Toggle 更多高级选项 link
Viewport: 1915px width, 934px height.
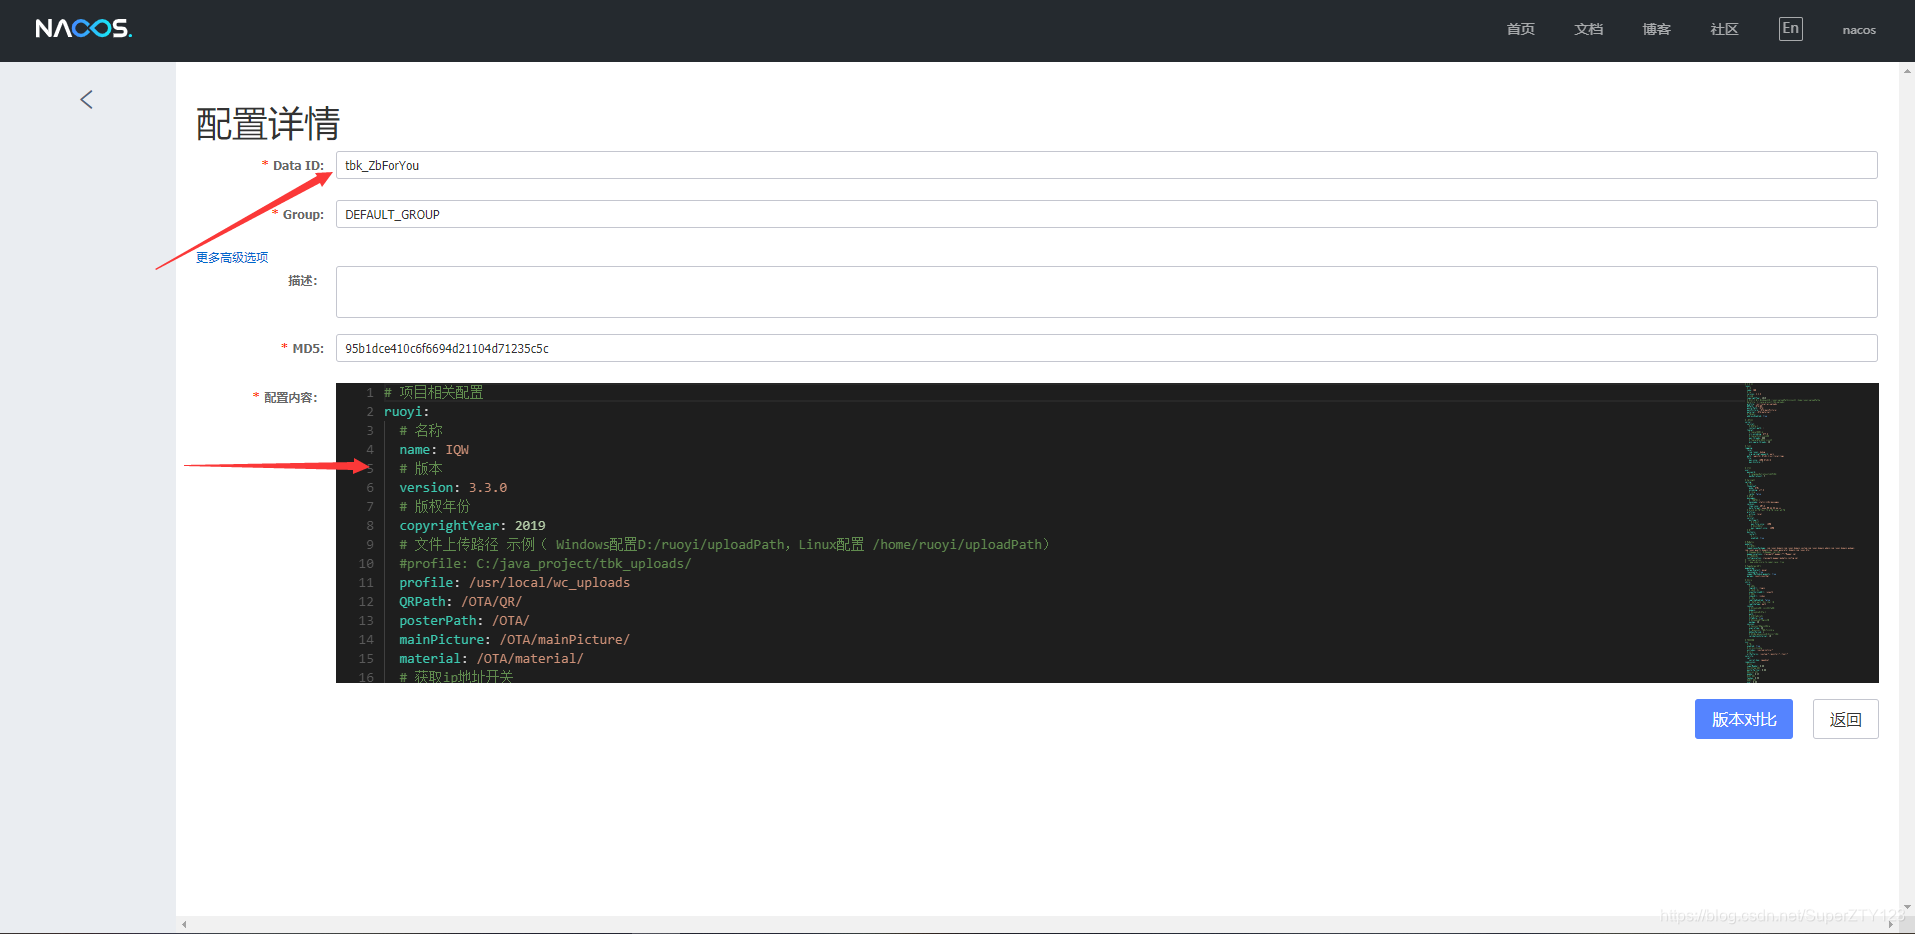click(x=232, y=258)
